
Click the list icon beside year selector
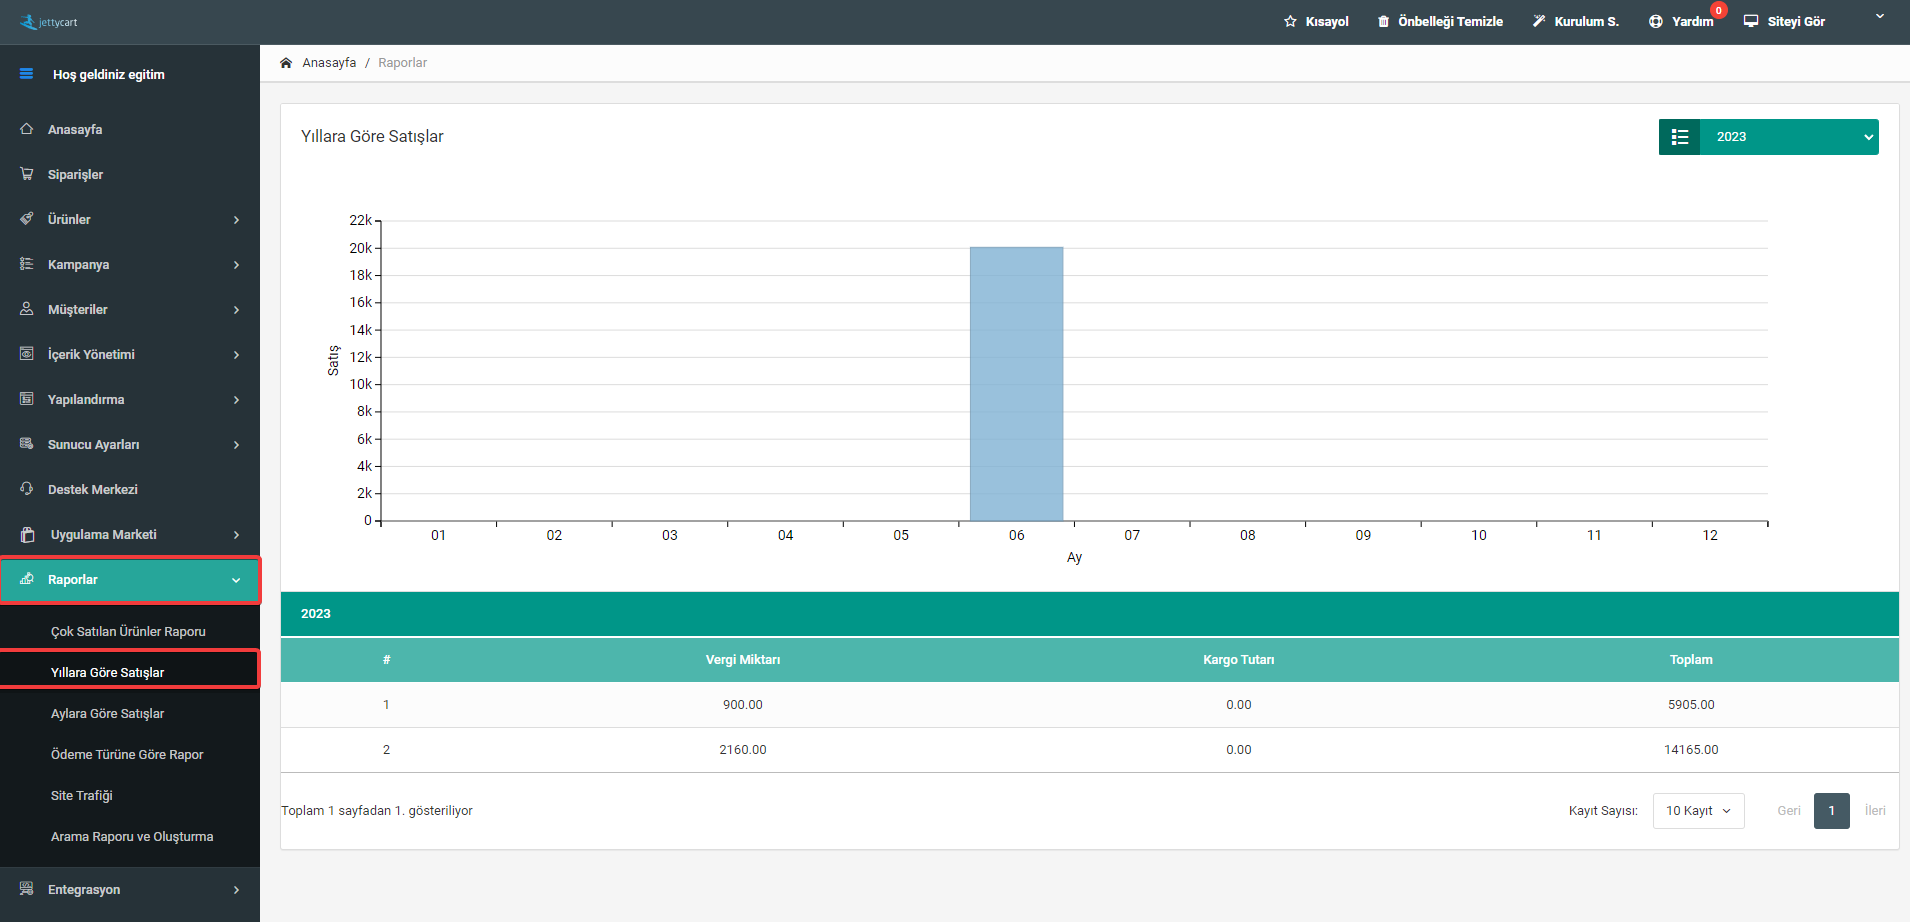(1680, 137)
